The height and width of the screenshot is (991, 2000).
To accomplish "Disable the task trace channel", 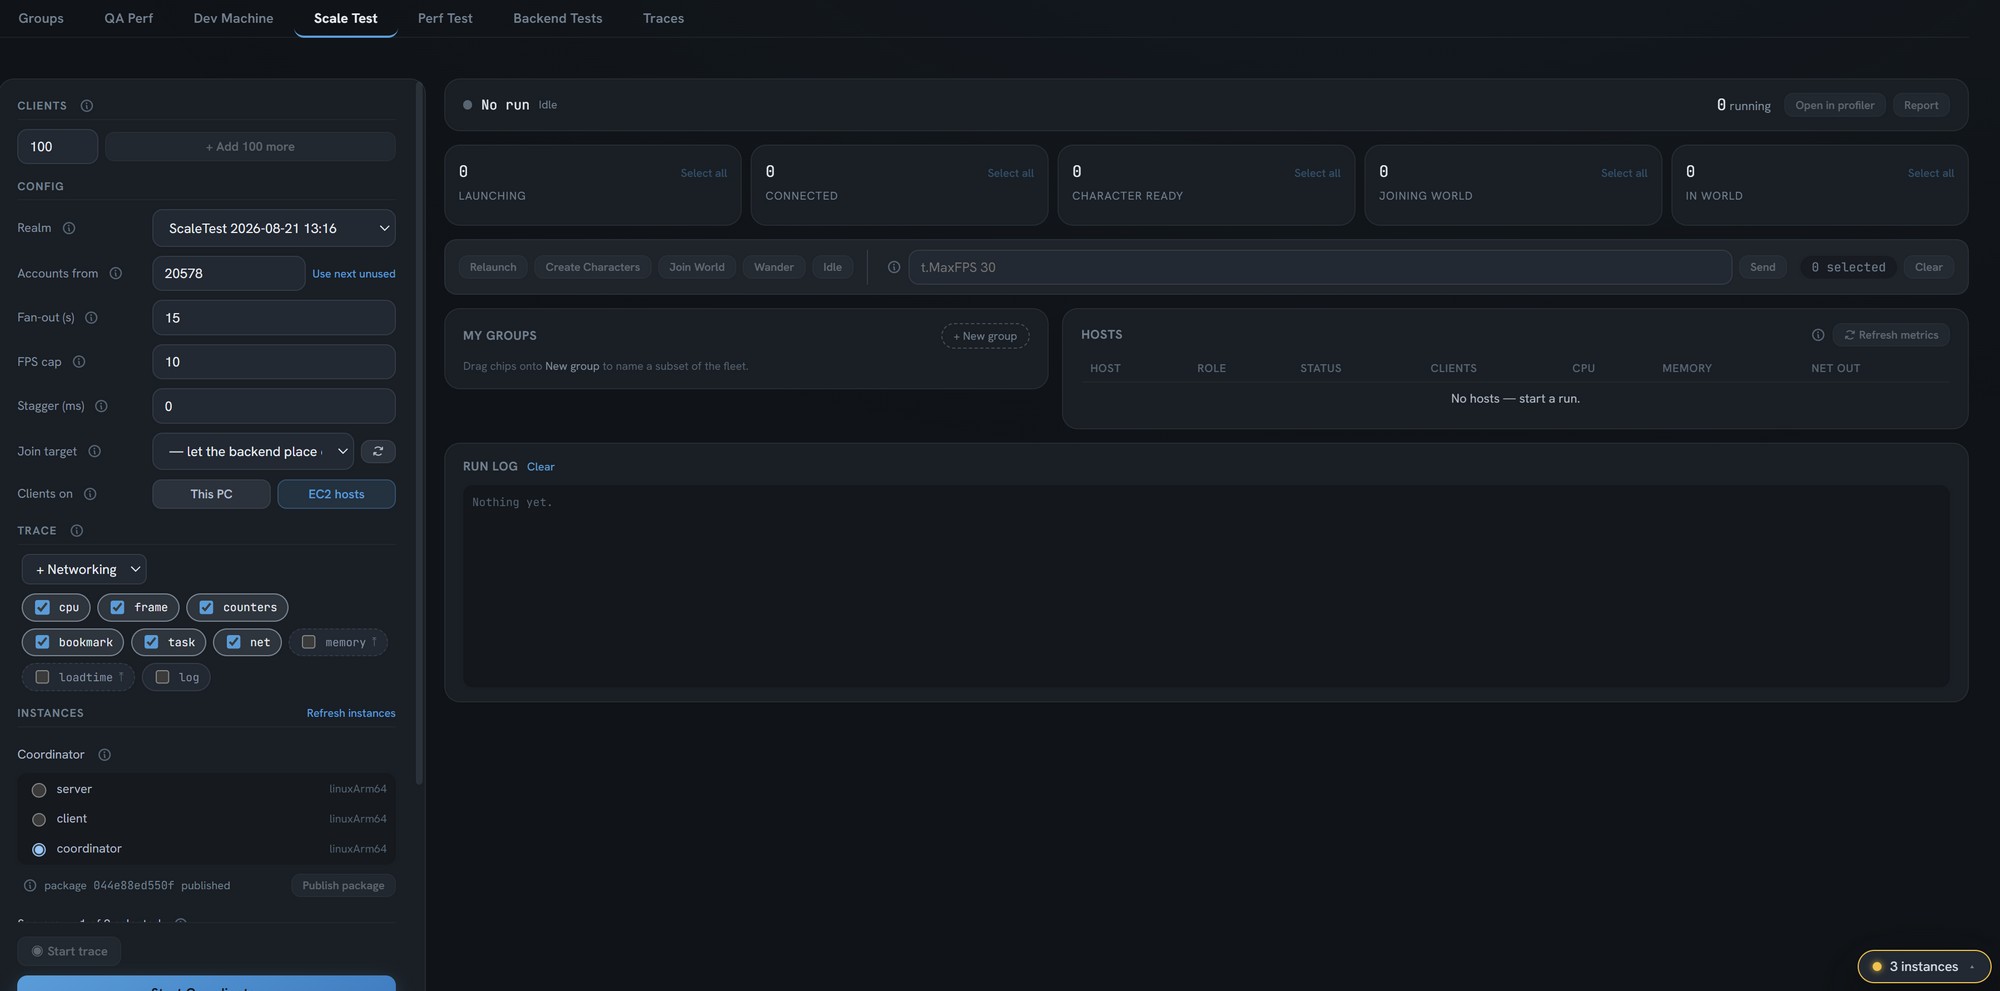I will (151, 642).
